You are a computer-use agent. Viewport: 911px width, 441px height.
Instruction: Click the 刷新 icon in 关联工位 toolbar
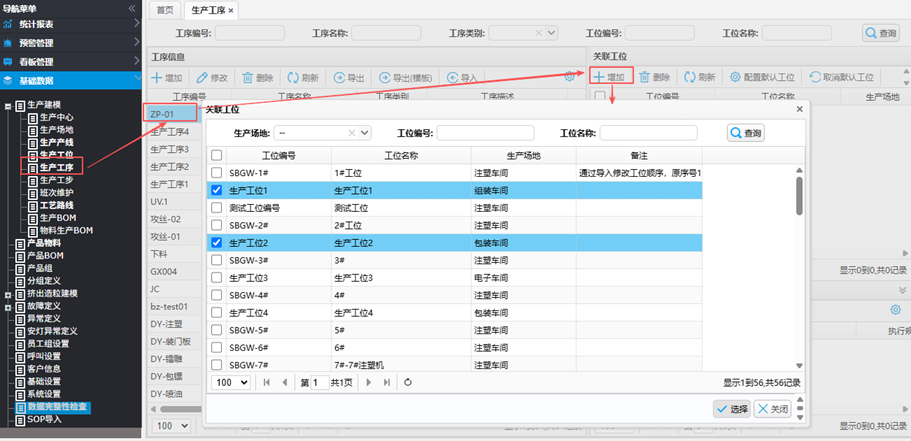tap(690, 77)
